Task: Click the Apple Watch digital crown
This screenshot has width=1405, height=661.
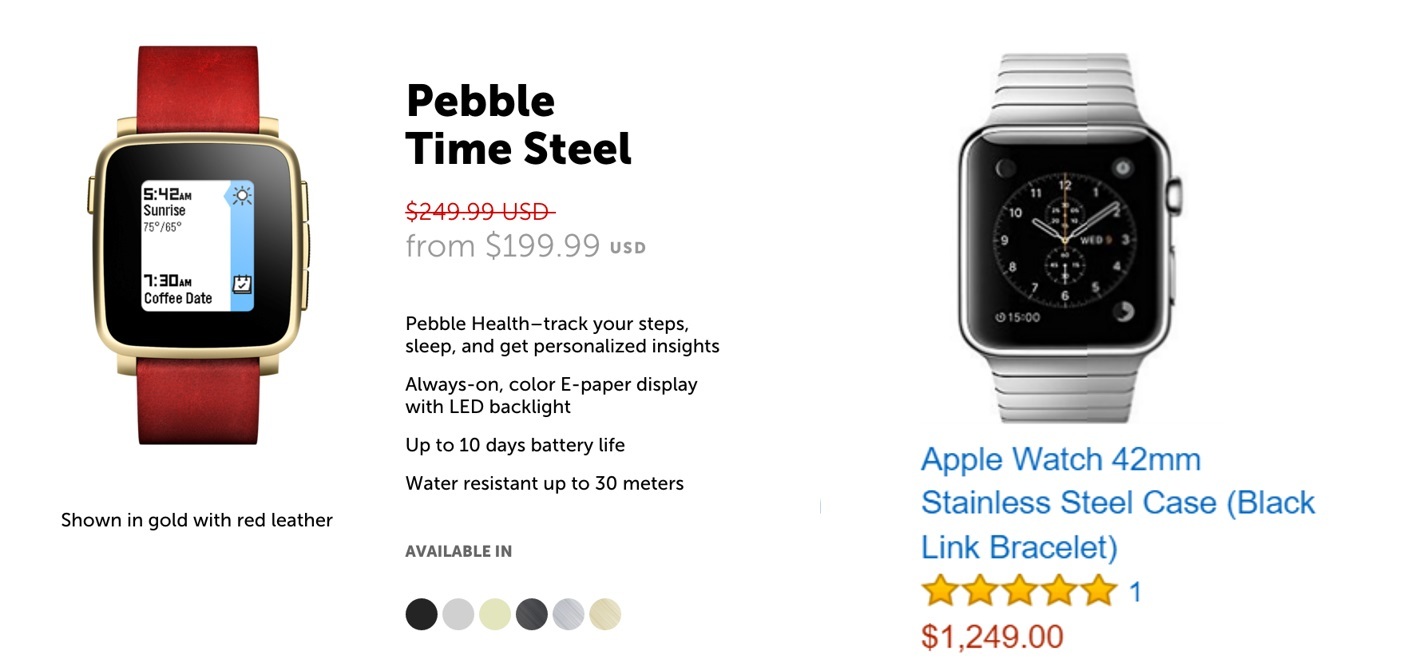Action: [1177, 194]
